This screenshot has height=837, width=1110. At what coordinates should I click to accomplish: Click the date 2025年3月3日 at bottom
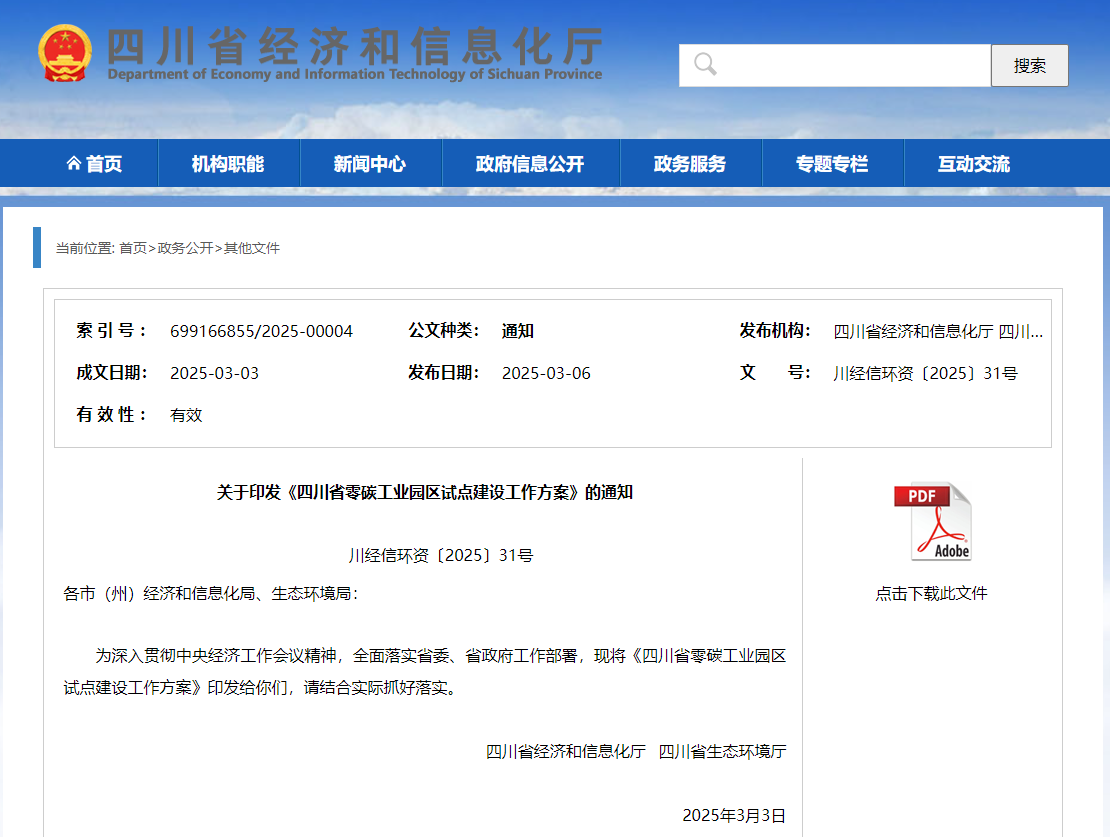[734, 815]
